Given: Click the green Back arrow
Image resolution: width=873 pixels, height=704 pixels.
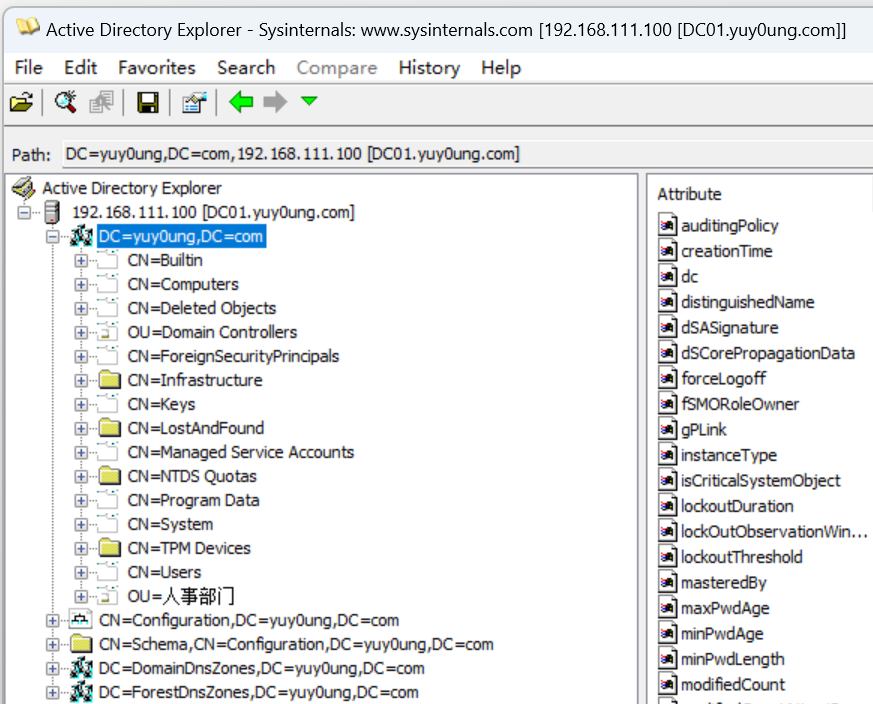Looking at the screenshot, I should (241, 102).
